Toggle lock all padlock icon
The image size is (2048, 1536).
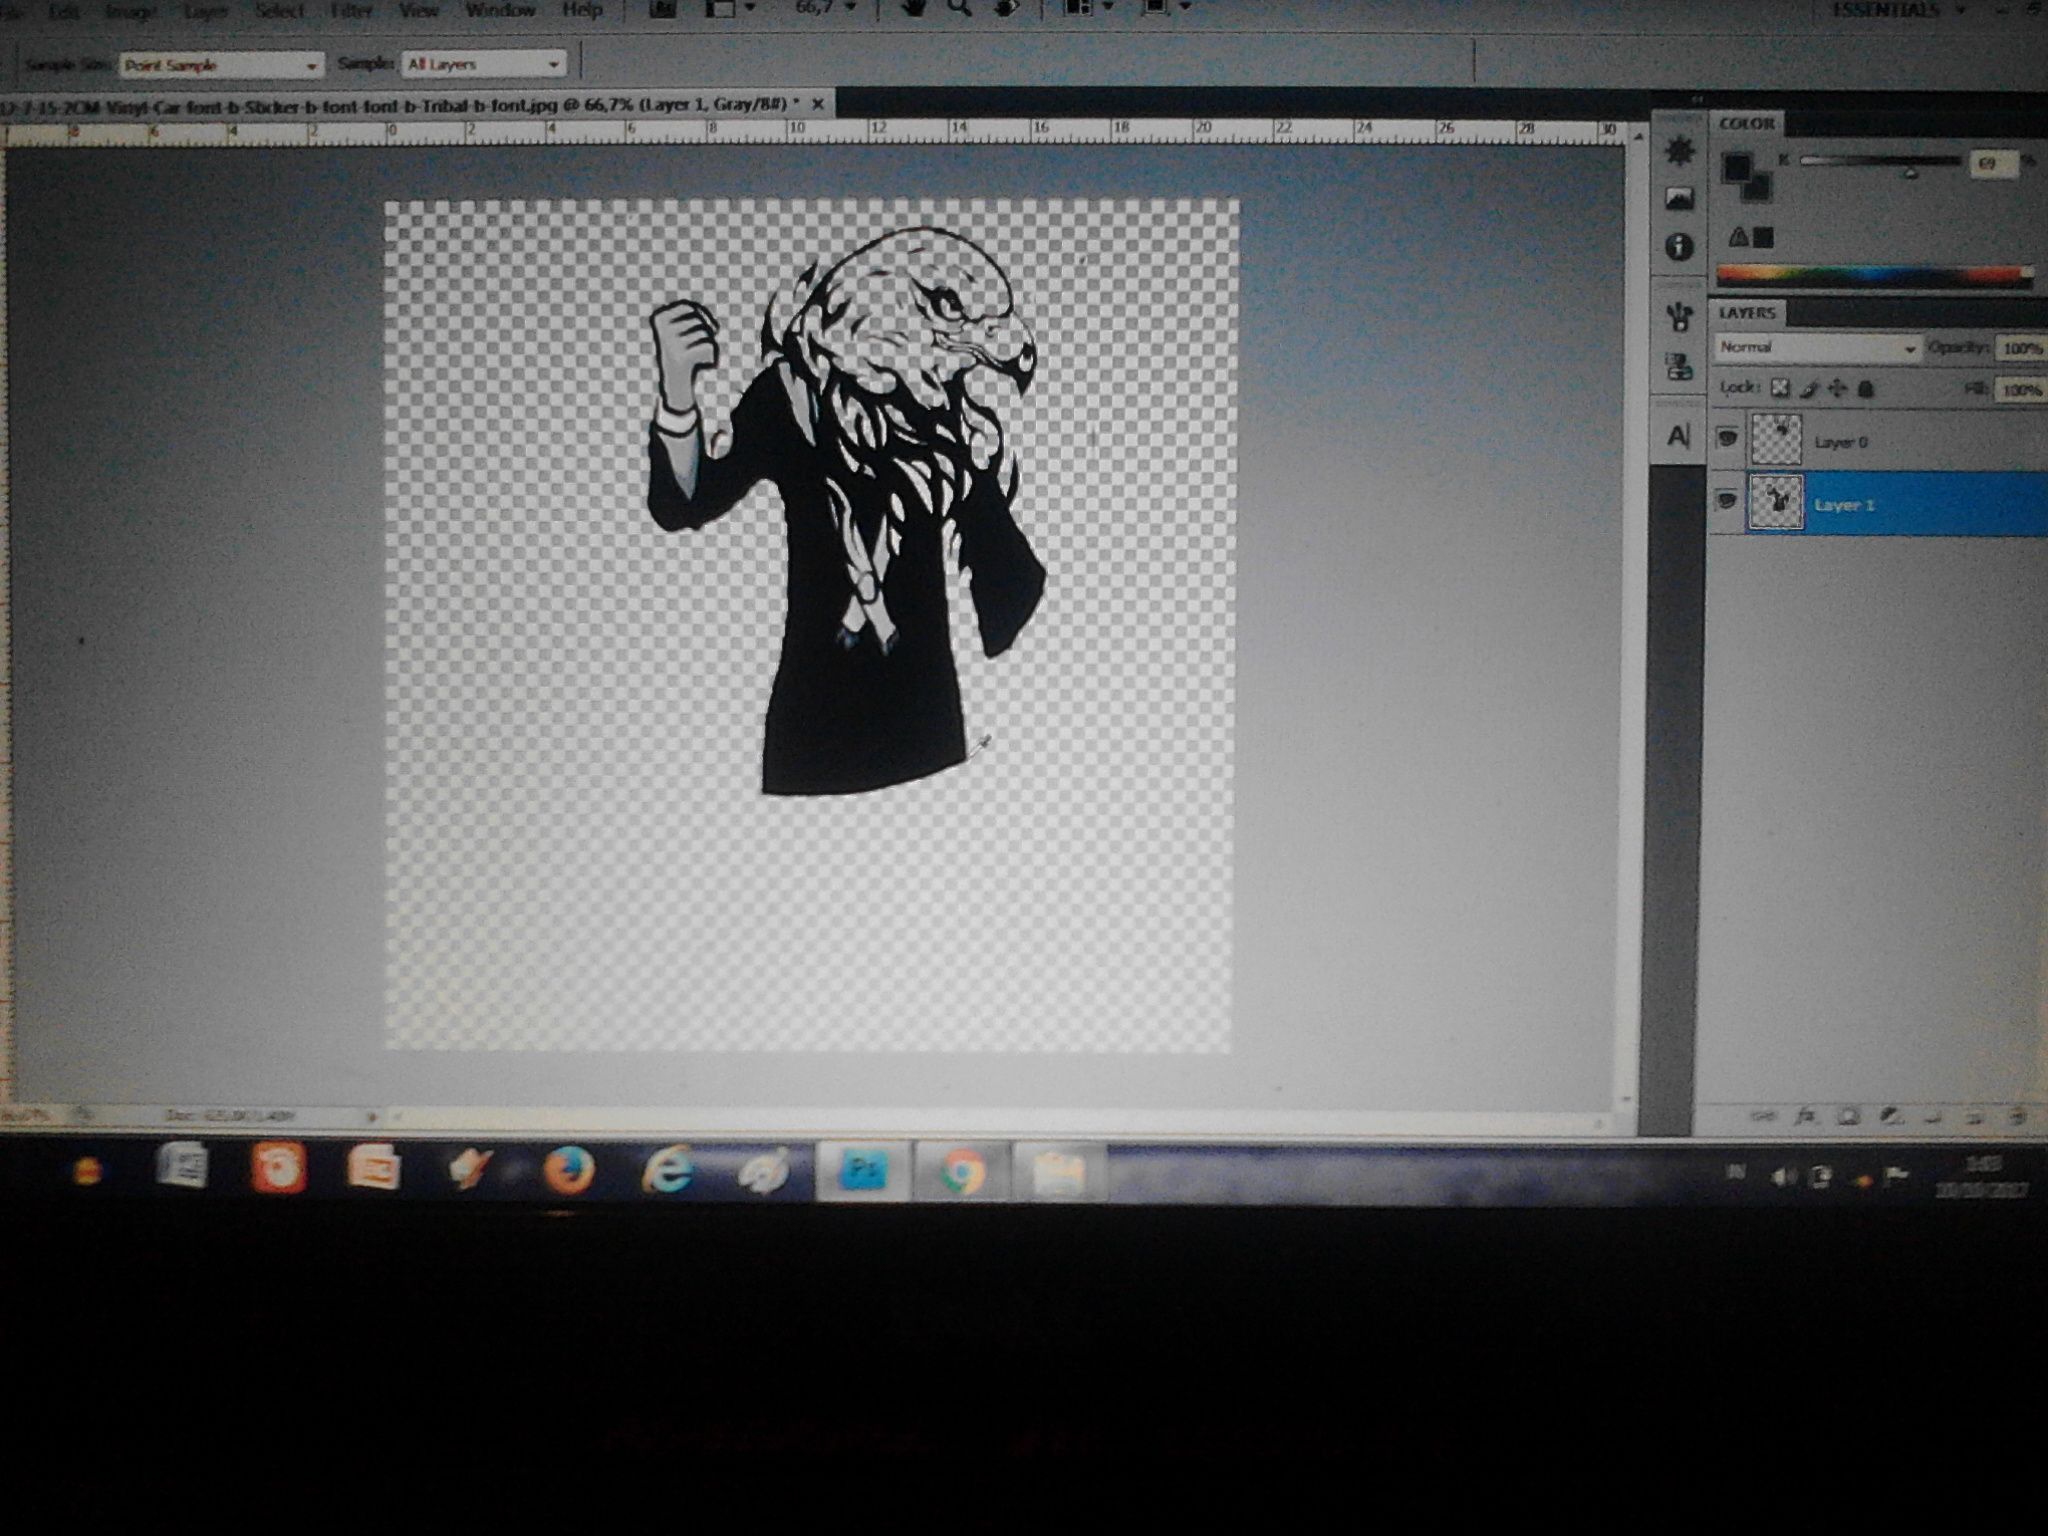pyautogui.click(x=1865, y=388)
